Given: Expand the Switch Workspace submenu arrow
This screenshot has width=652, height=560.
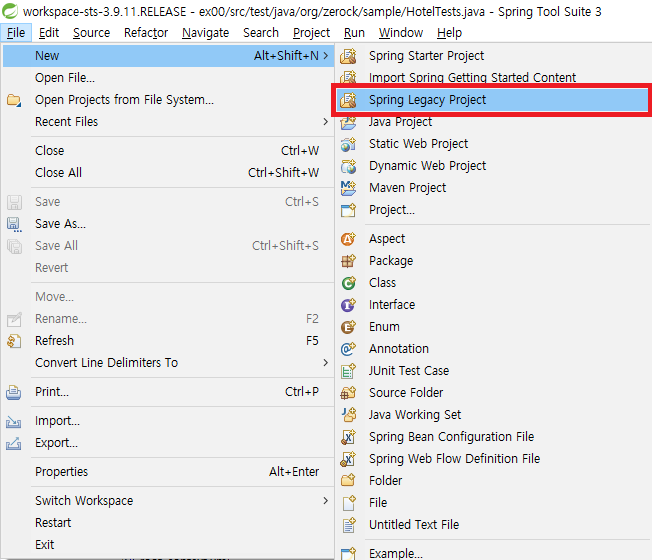Looking at the screenshot, I should [326, 501].
